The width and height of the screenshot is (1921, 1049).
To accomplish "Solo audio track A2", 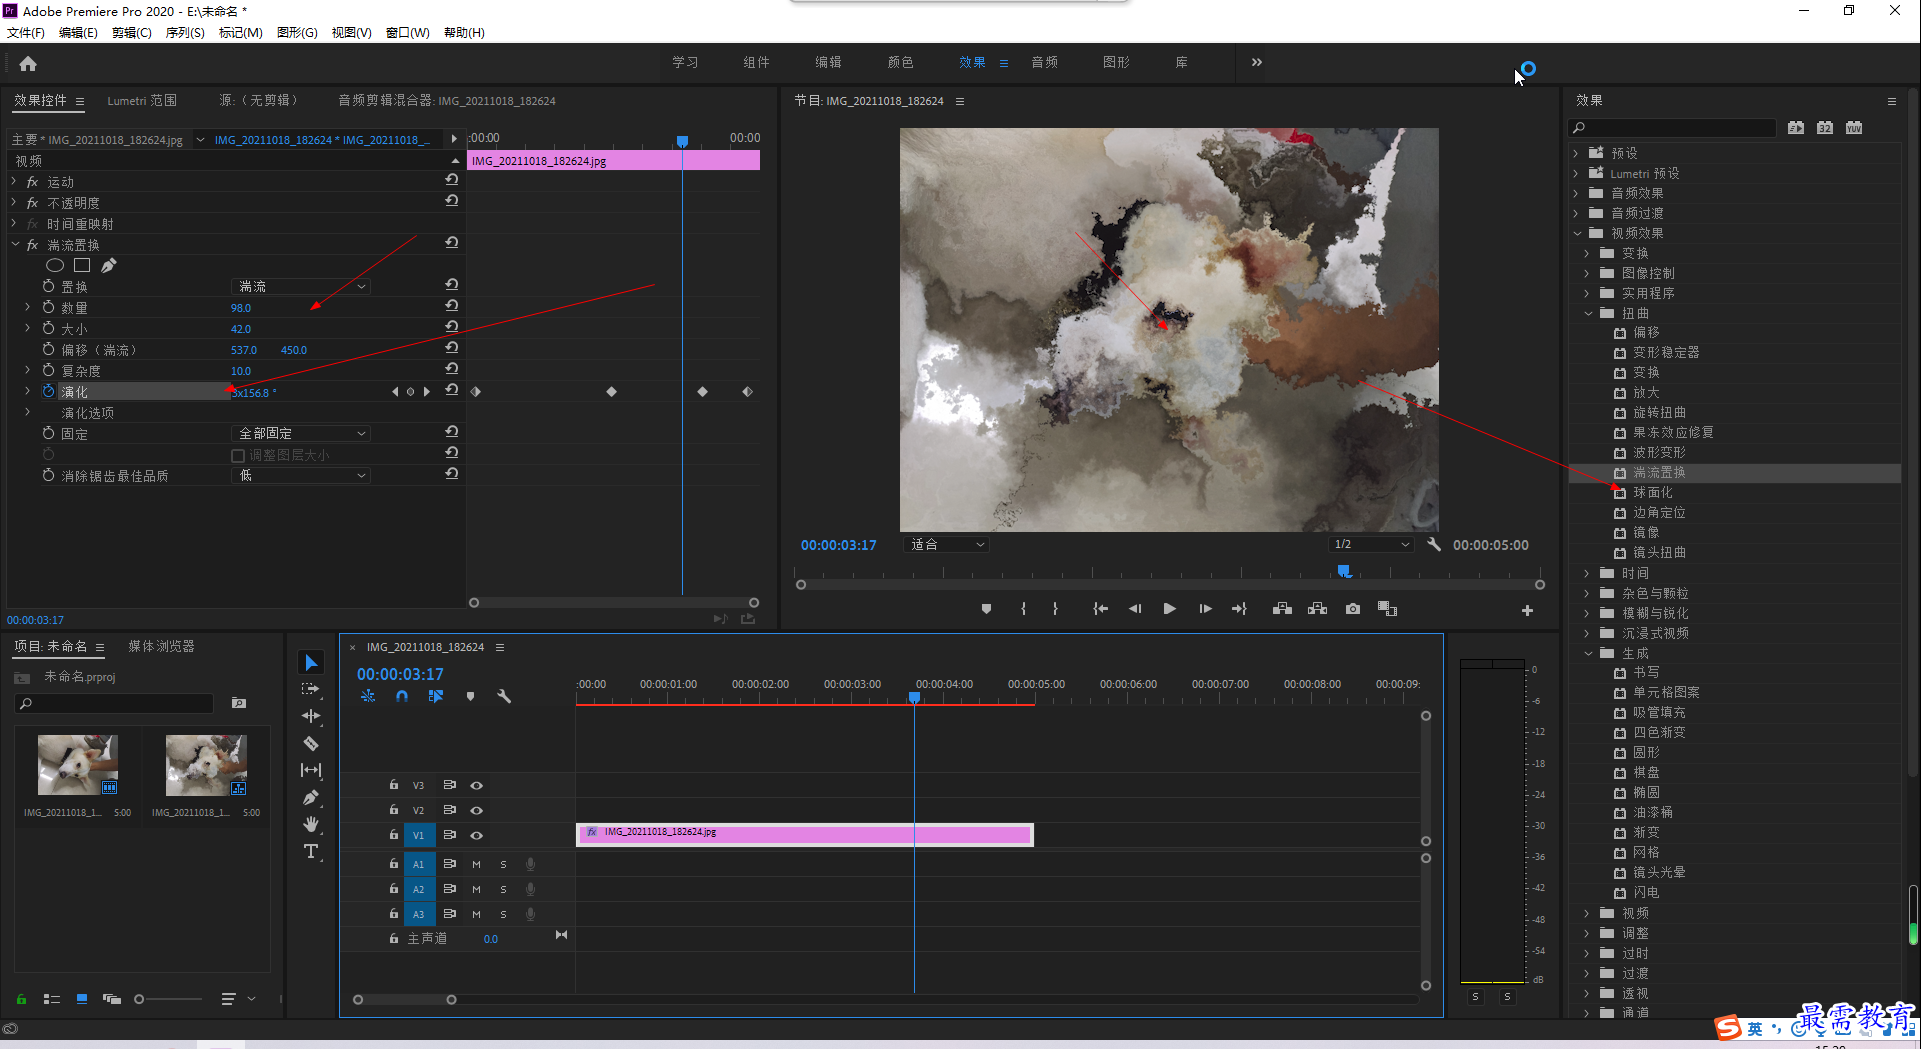I will point(503,889).
